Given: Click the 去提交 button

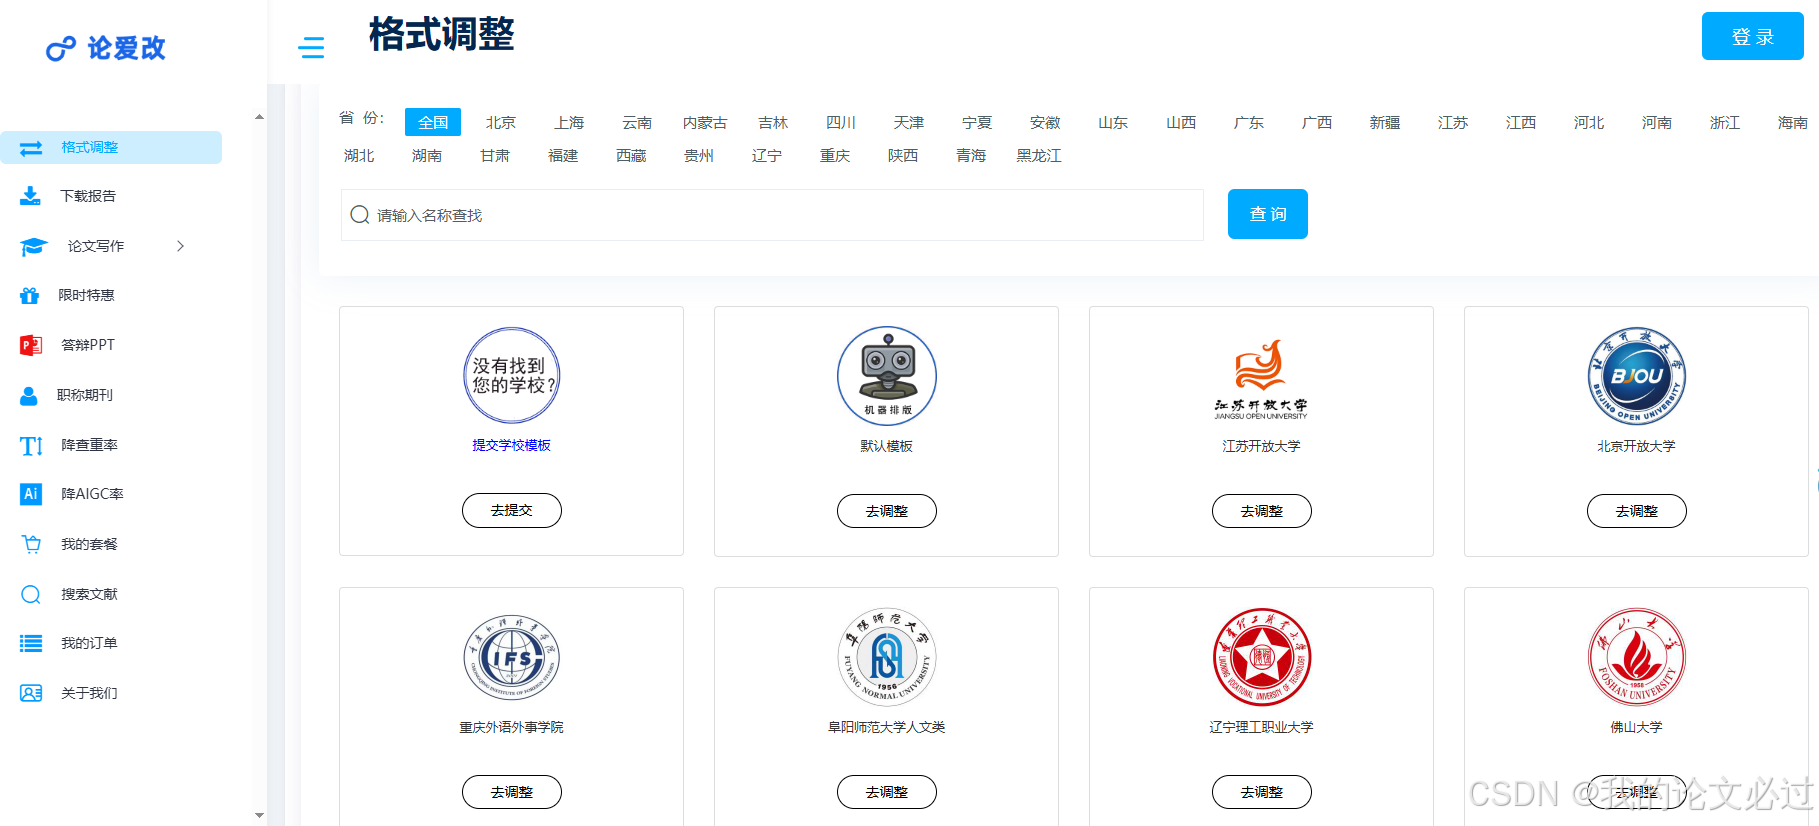Looking at the screenshot, I should tap(512, 510).
